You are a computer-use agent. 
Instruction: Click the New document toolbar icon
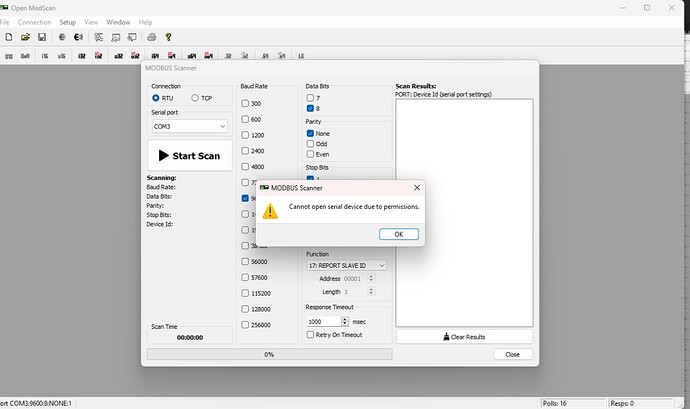pyautogui.click(x=8, y=37)
